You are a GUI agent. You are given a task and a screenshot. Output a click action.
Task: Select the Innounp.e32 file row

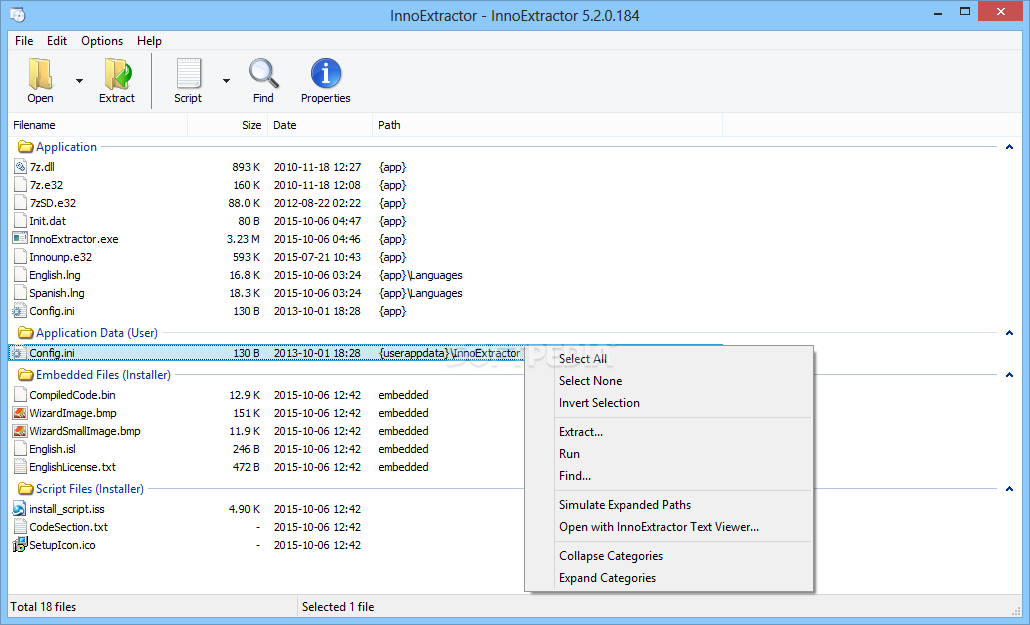pyautogui.click(x=365, y=257)
